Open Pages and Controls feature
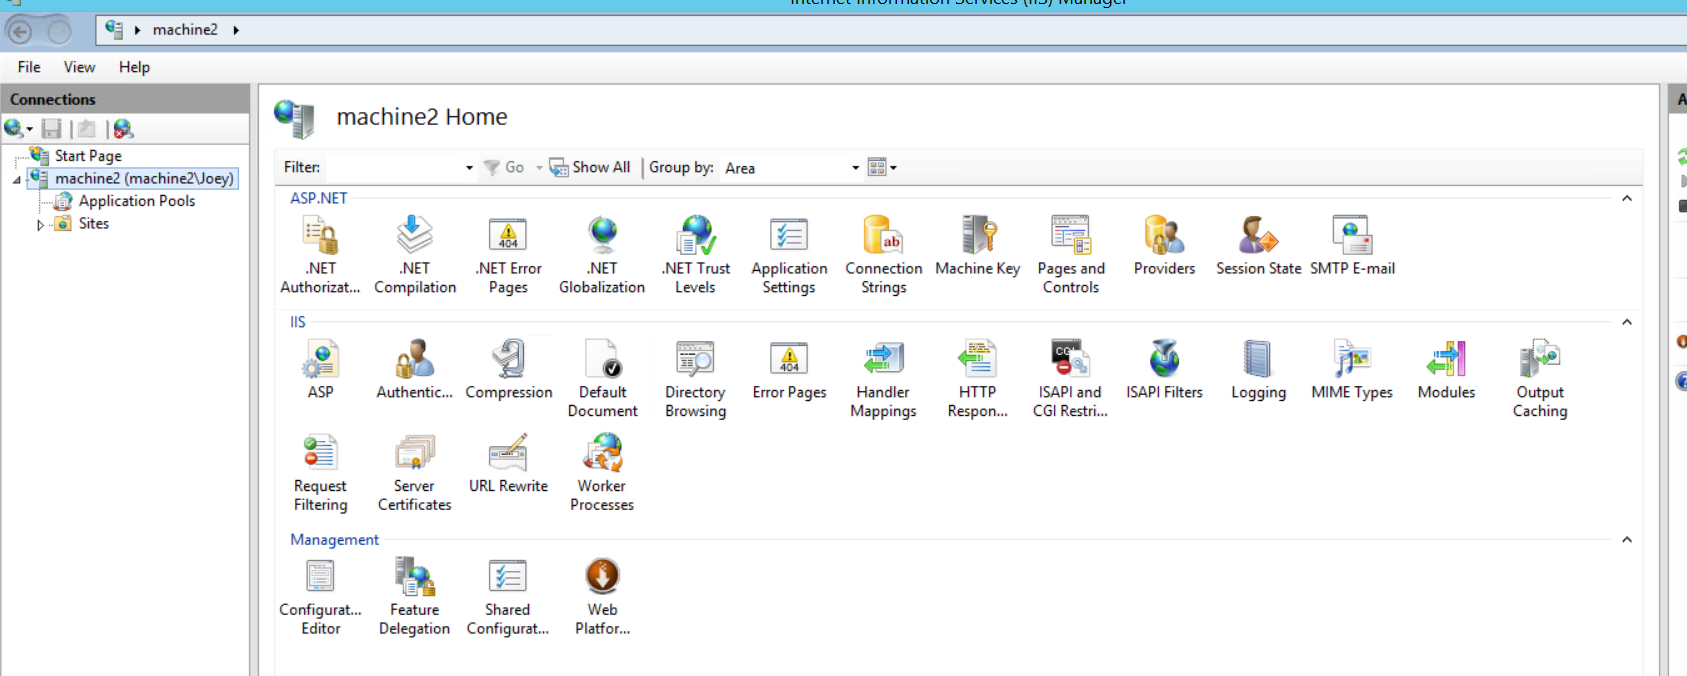Screen dimensions: 1687x676 1071,255
